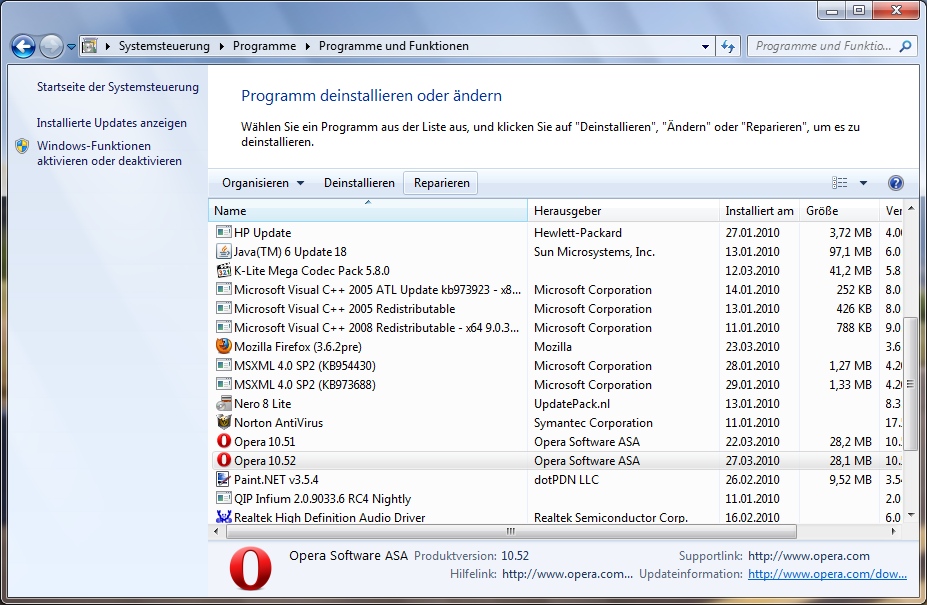Click the large Opera logo in details pane
The width and height of the screenshot is (927, 605).
coord(251,568)
